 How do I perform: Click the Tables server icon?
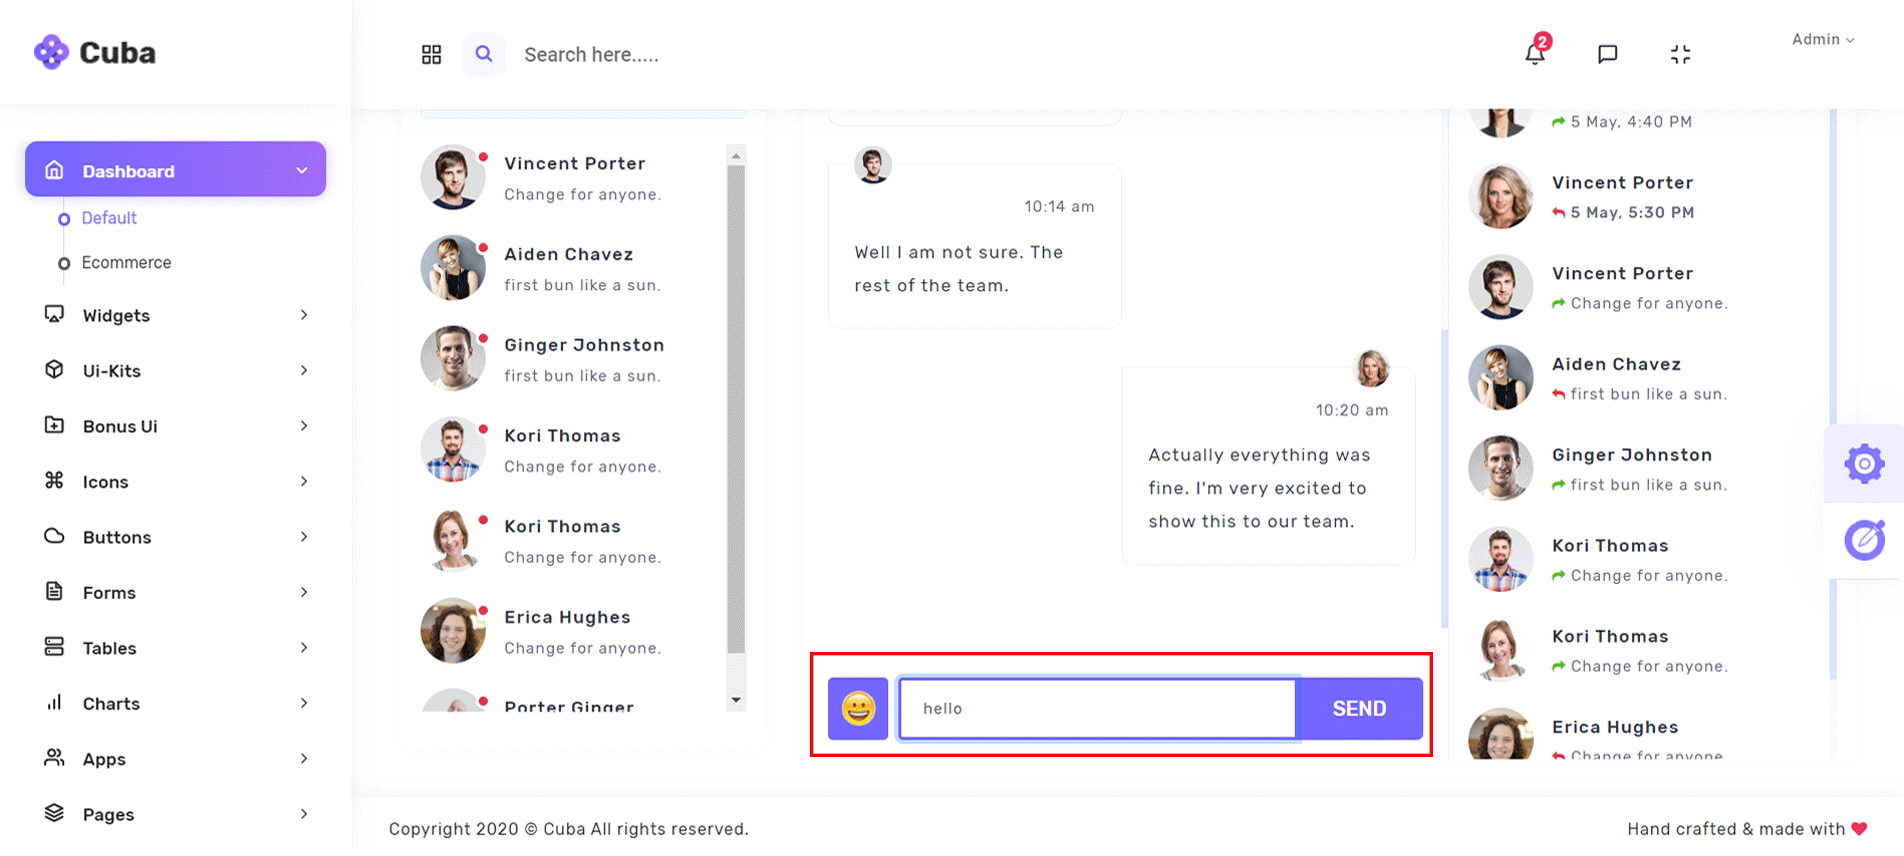point(55,647)
